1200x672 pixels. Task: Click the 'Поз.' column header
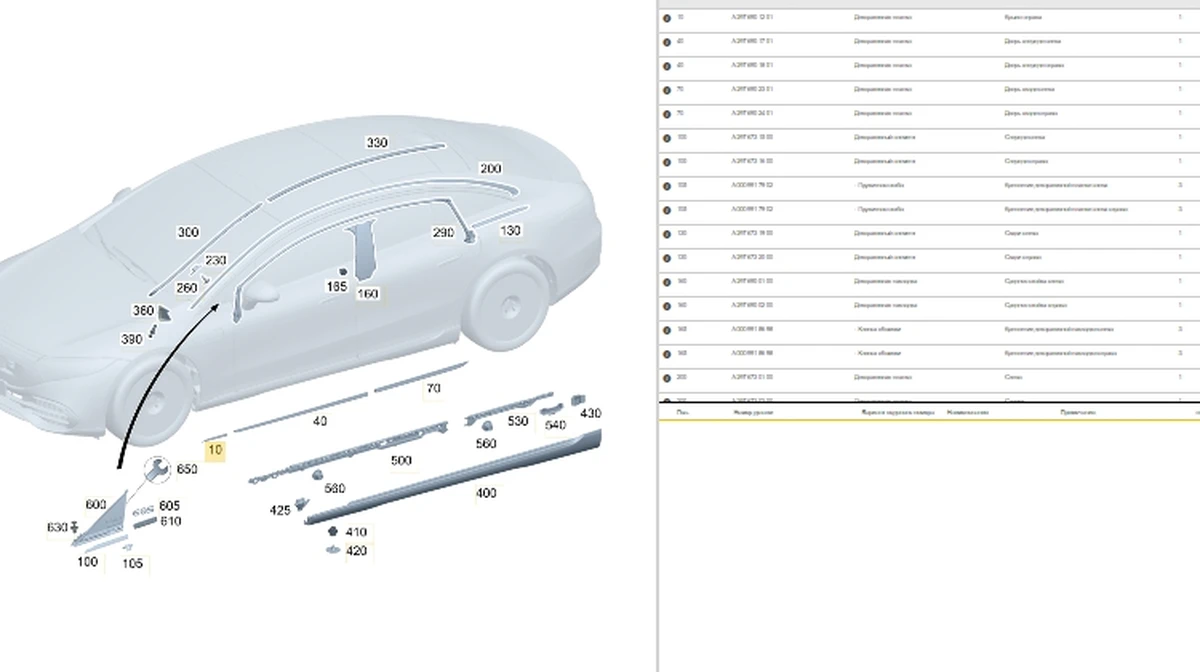coord(682,412)
